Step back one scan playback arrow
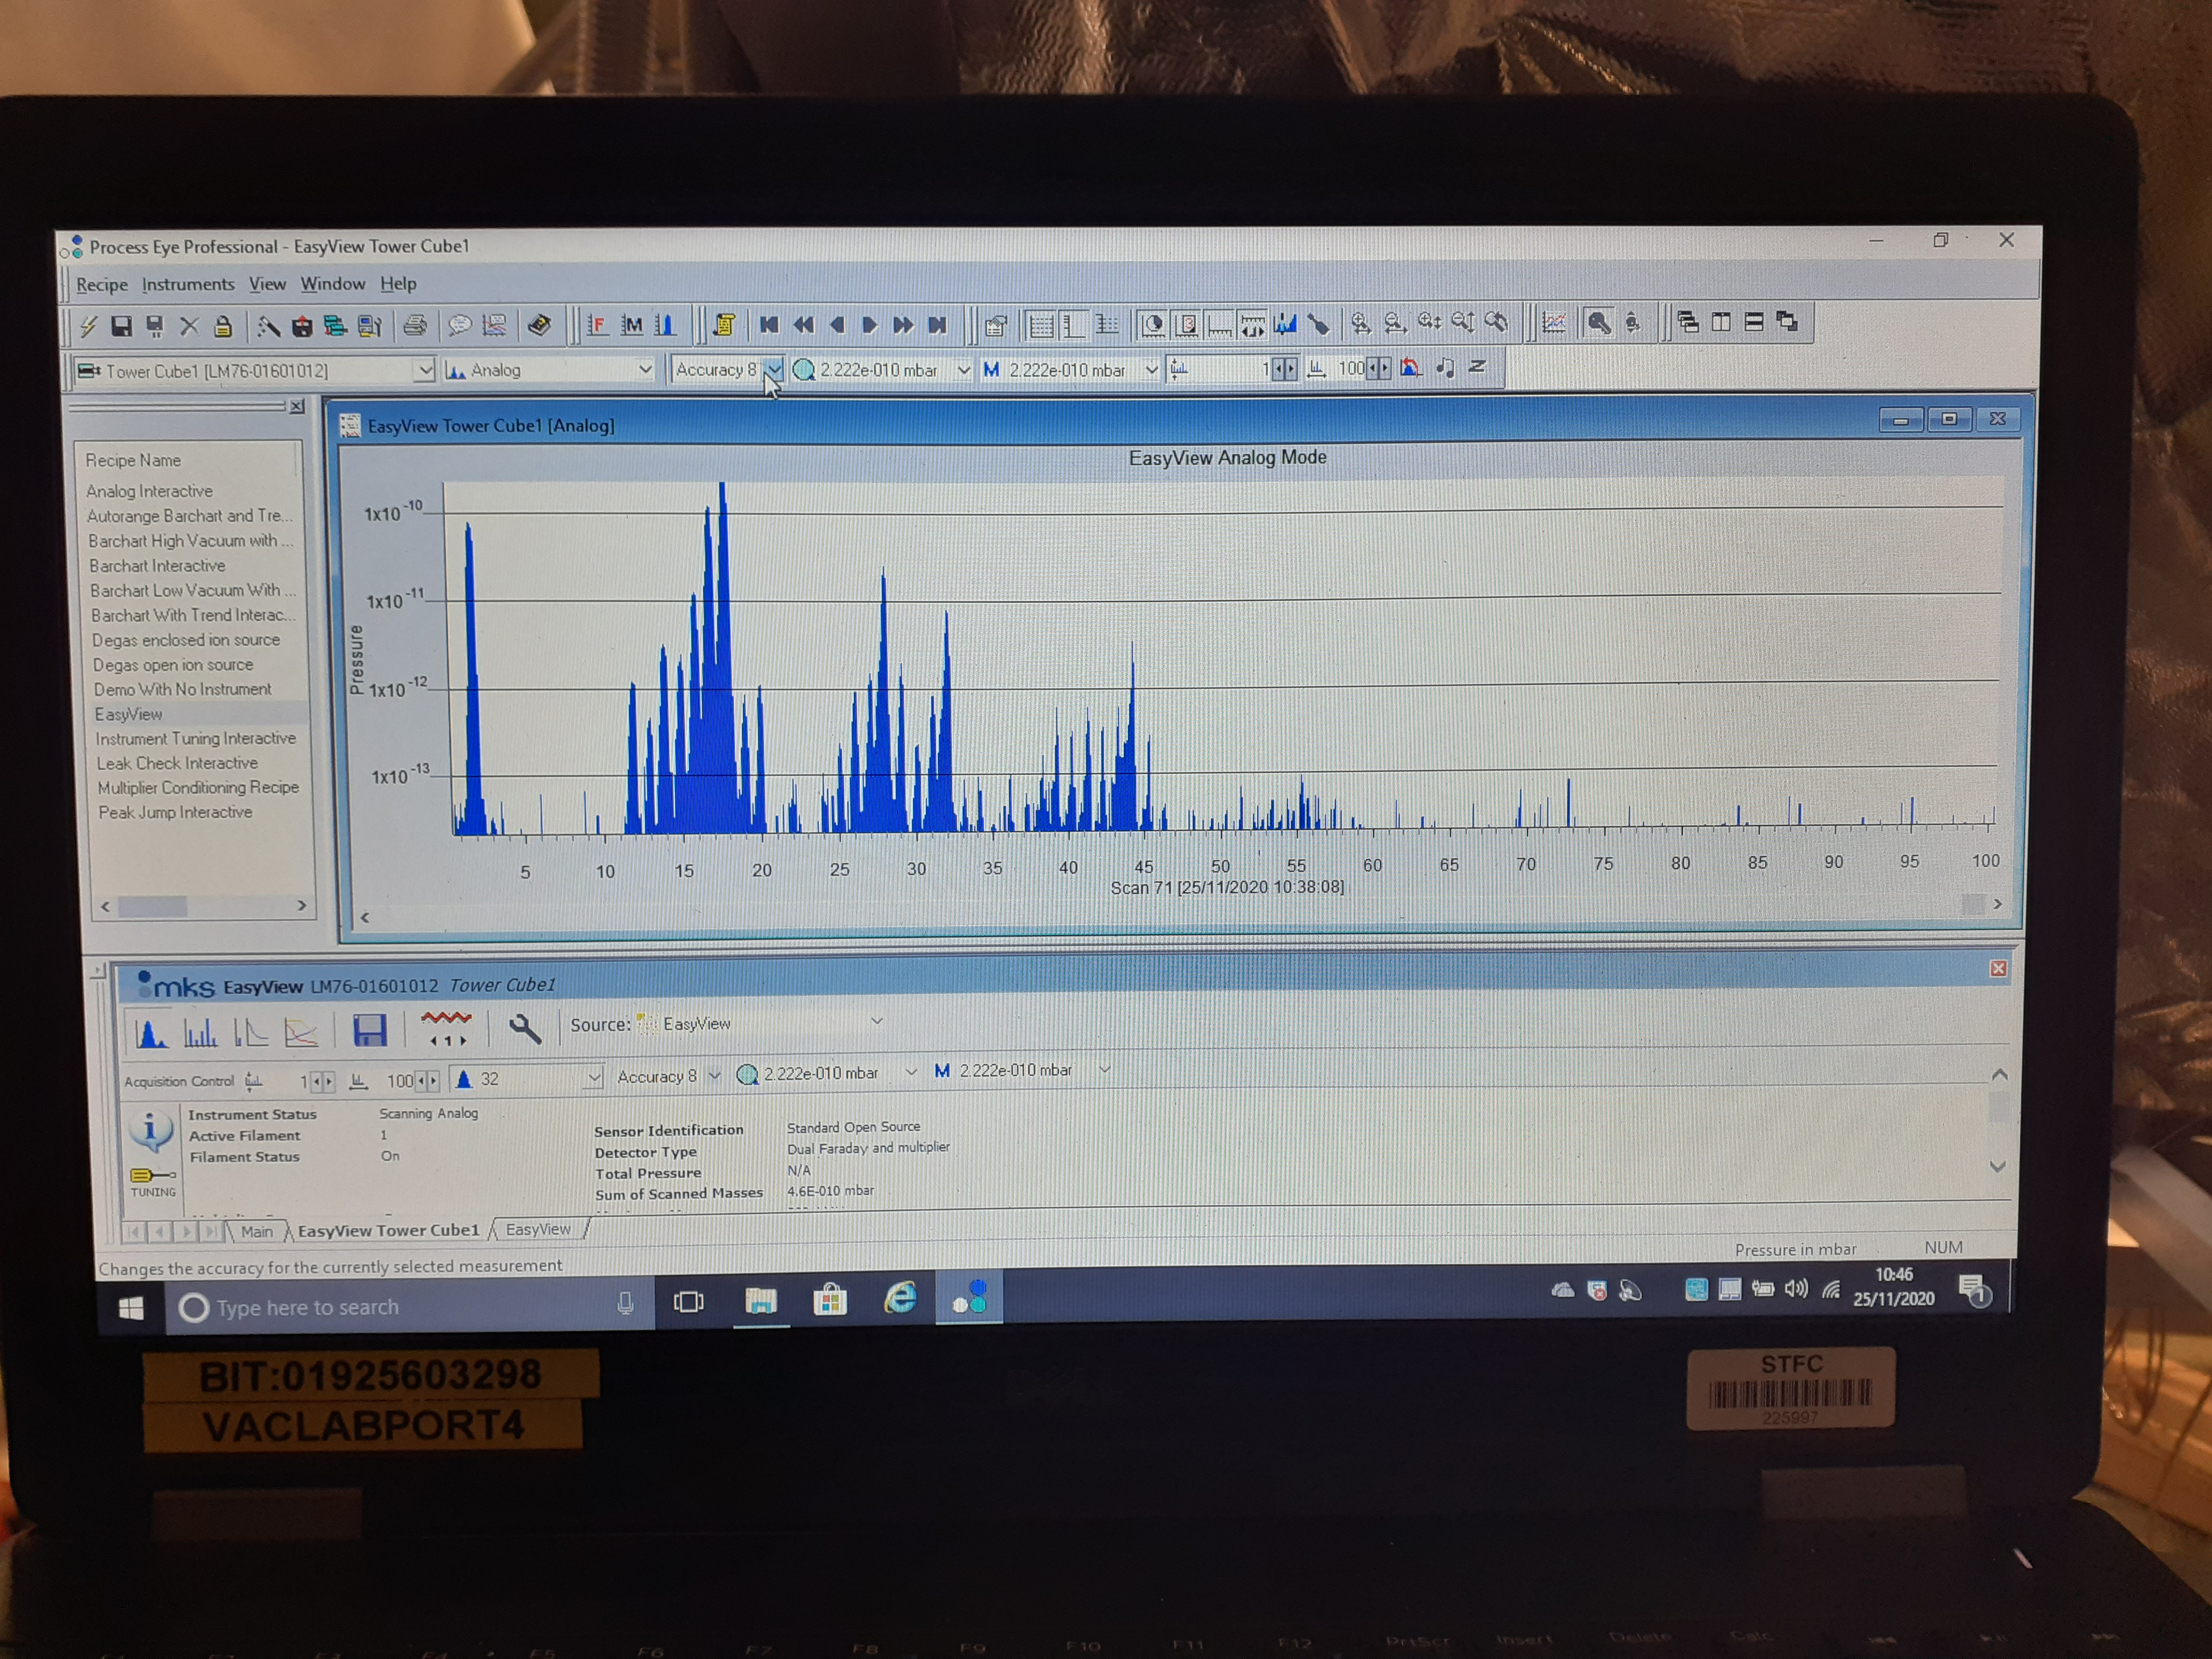Screen dimensions: 2212x1659 pos(837,325)
